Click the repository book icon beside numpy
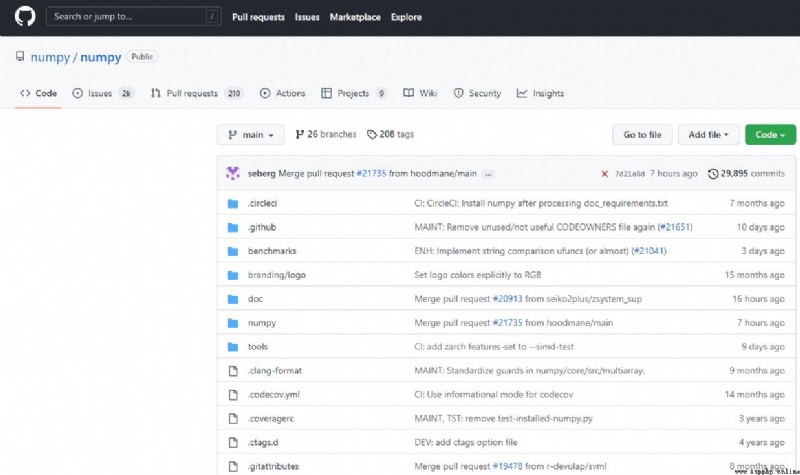Viewport: 800px width, 475px height. pyautogui.click(x=20, y=57)
